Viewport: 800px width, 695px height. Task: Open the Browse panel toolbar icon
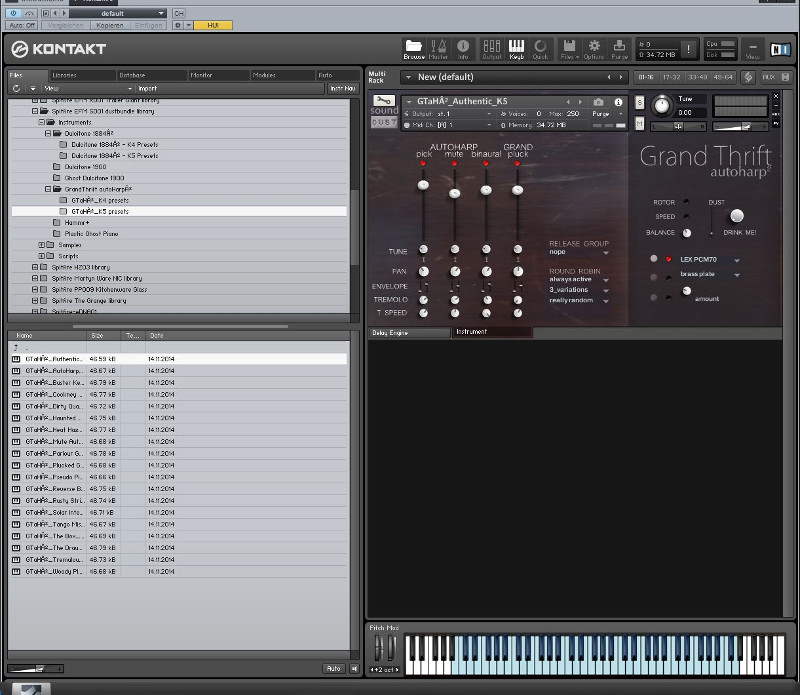(414, 49)
